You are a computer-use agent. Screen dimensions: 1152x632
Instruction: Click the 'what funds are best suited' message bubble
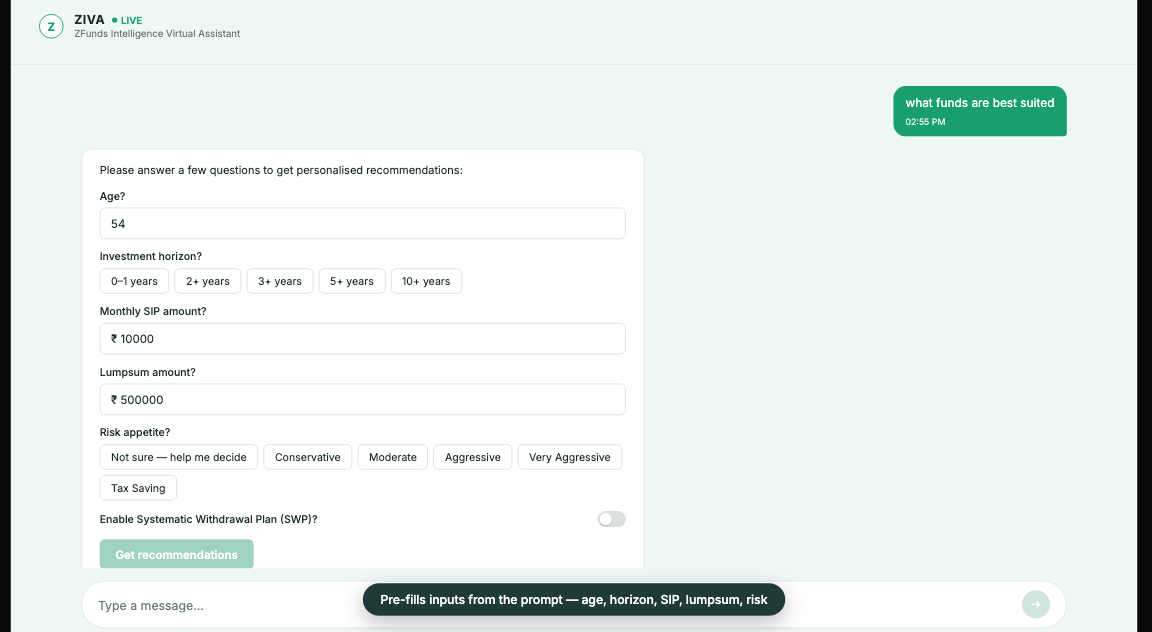pyautogui.click(x=979, y=111)
